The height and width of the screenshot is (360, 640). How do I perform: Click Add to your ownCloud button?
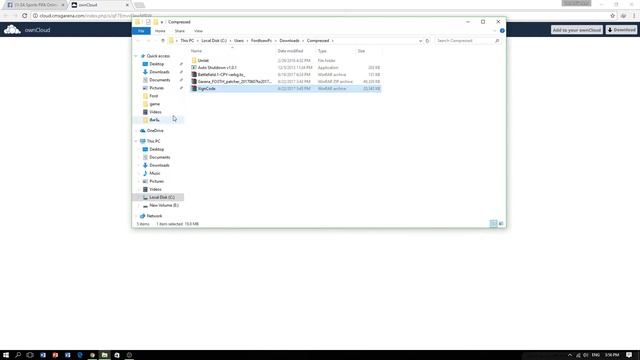[577, 30]
